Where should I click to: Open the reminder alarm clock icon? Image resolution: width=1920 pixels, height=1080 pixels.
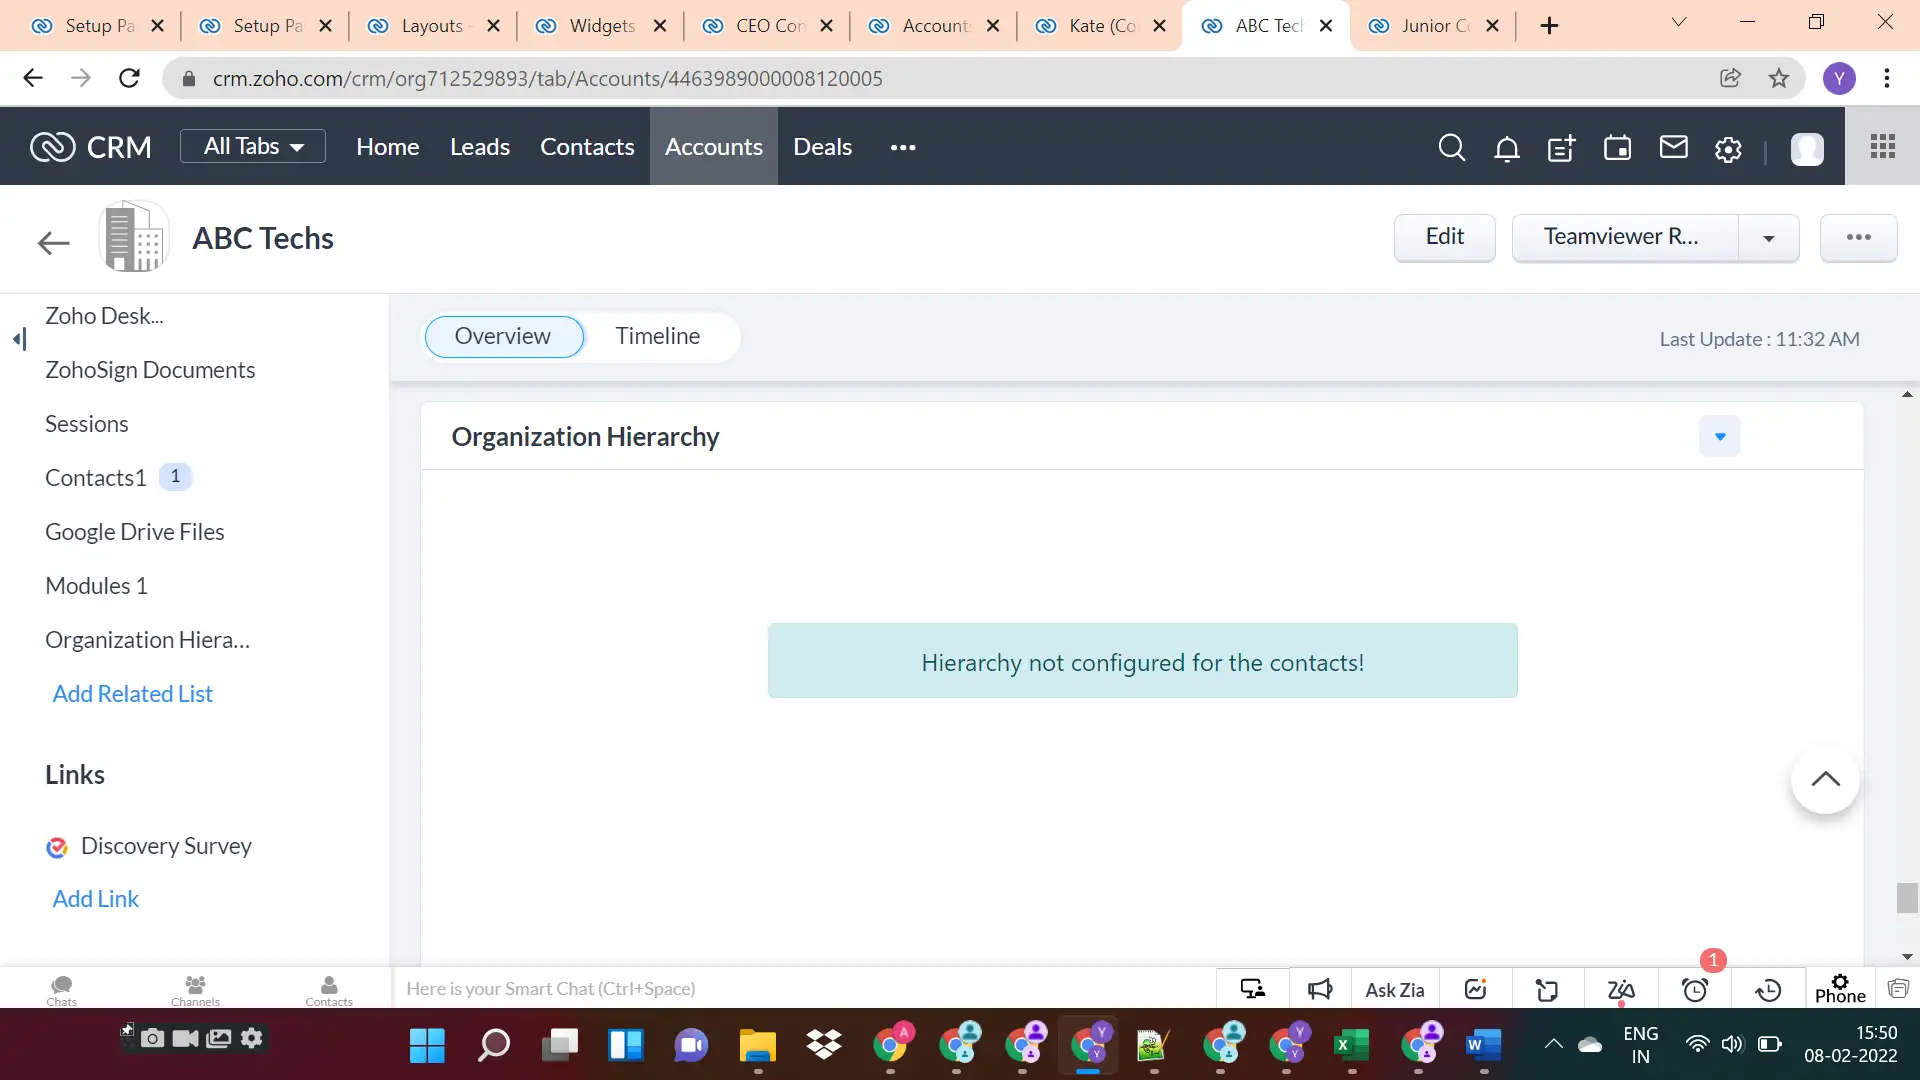coord(1695,989)
